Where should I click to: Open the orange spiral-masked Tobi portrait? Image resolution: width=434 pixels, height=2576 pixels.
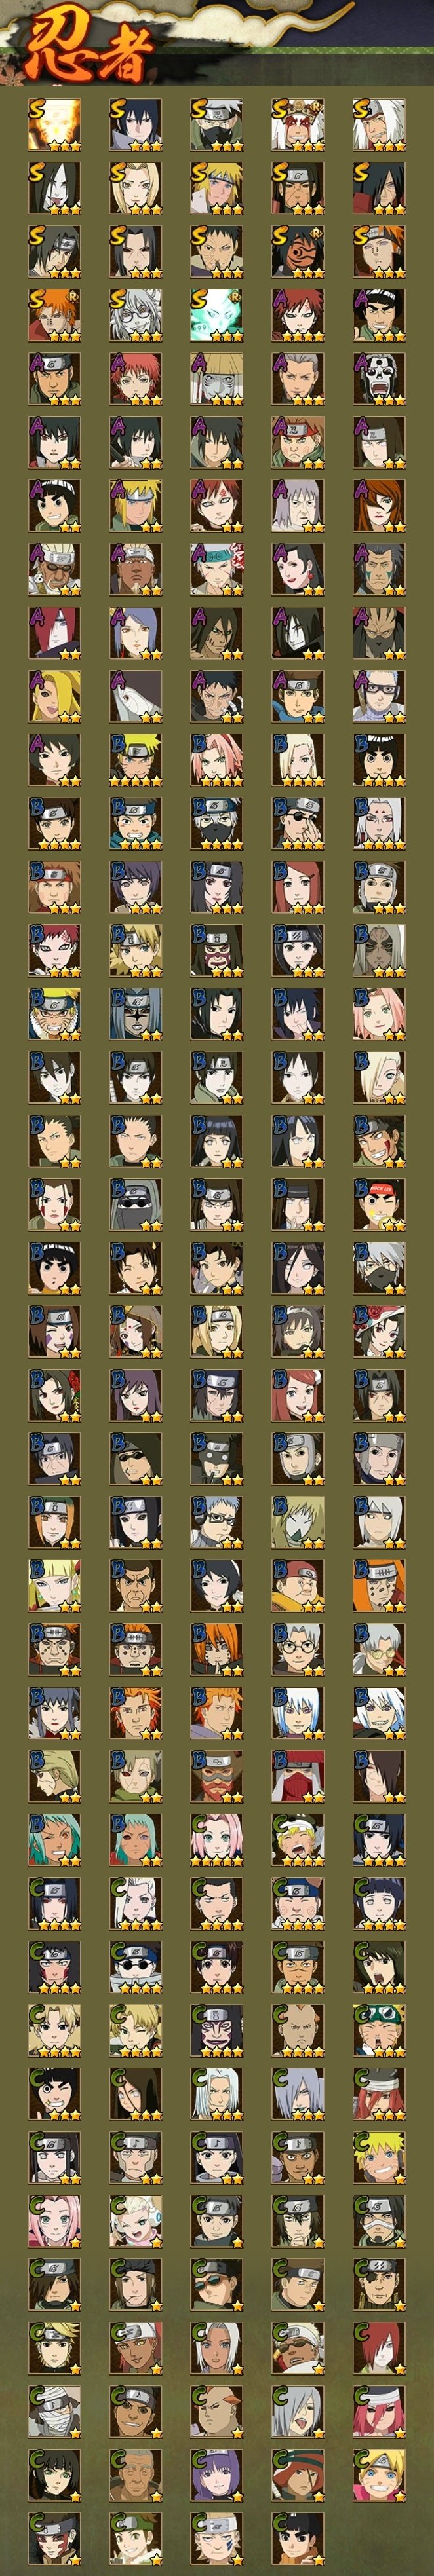tap(298, 252)
